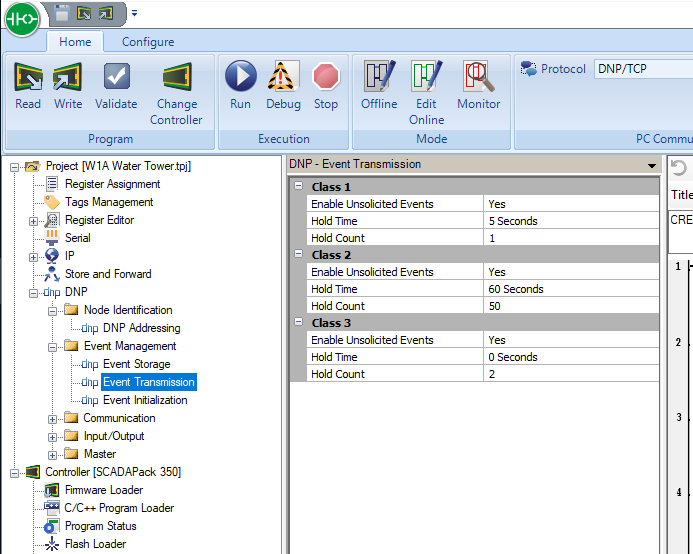Select Event Transmission tree item
This screenshot has width=693, height=554.
point(149,382)
